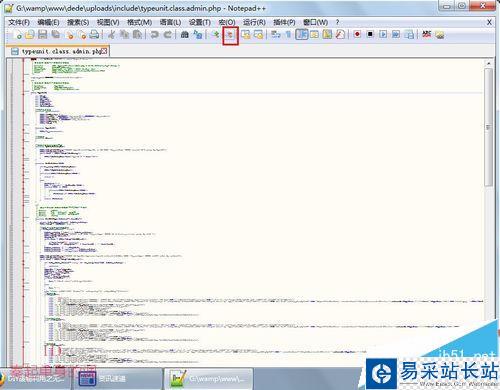Open the 运行(R) menu
This screenshot has height=390, width=500.
[254, 22]
